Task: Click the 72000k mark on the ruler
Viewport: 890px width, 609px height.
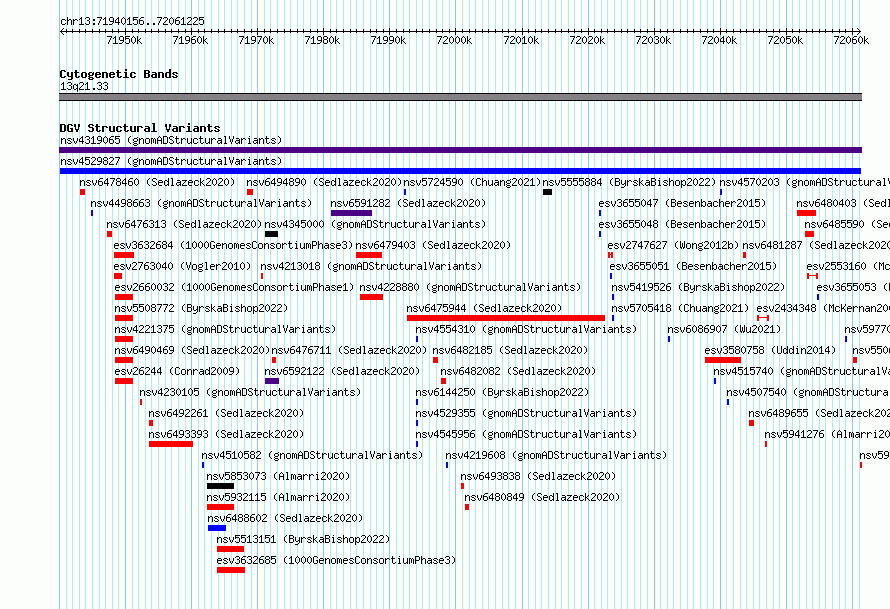Action: point(454,40)
